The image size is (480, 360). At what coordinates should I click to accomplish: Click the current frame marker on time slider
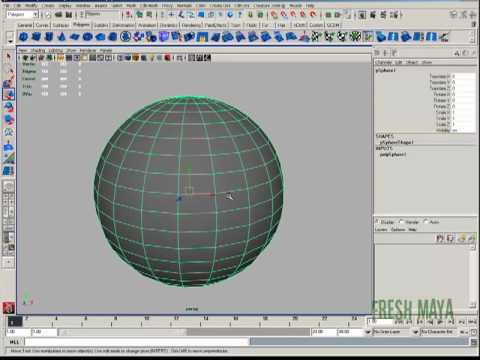15,322
